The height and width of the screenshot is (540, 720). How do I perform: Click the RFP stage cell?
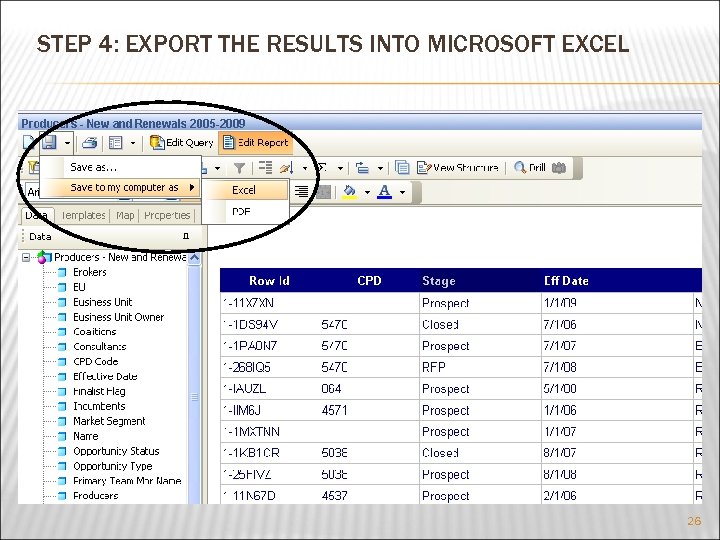[480, 367]
